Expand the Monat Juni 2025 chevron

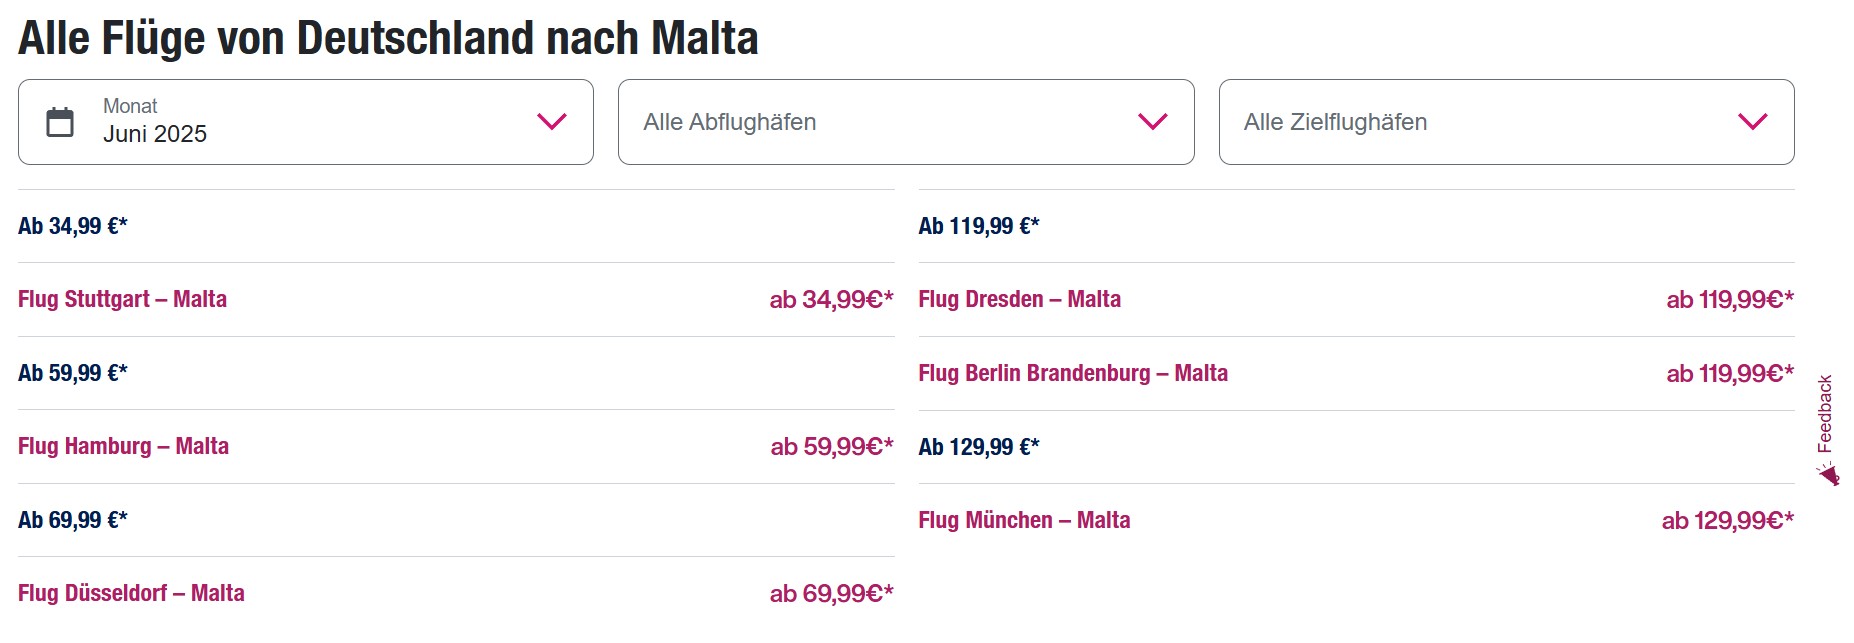[552, 122]
